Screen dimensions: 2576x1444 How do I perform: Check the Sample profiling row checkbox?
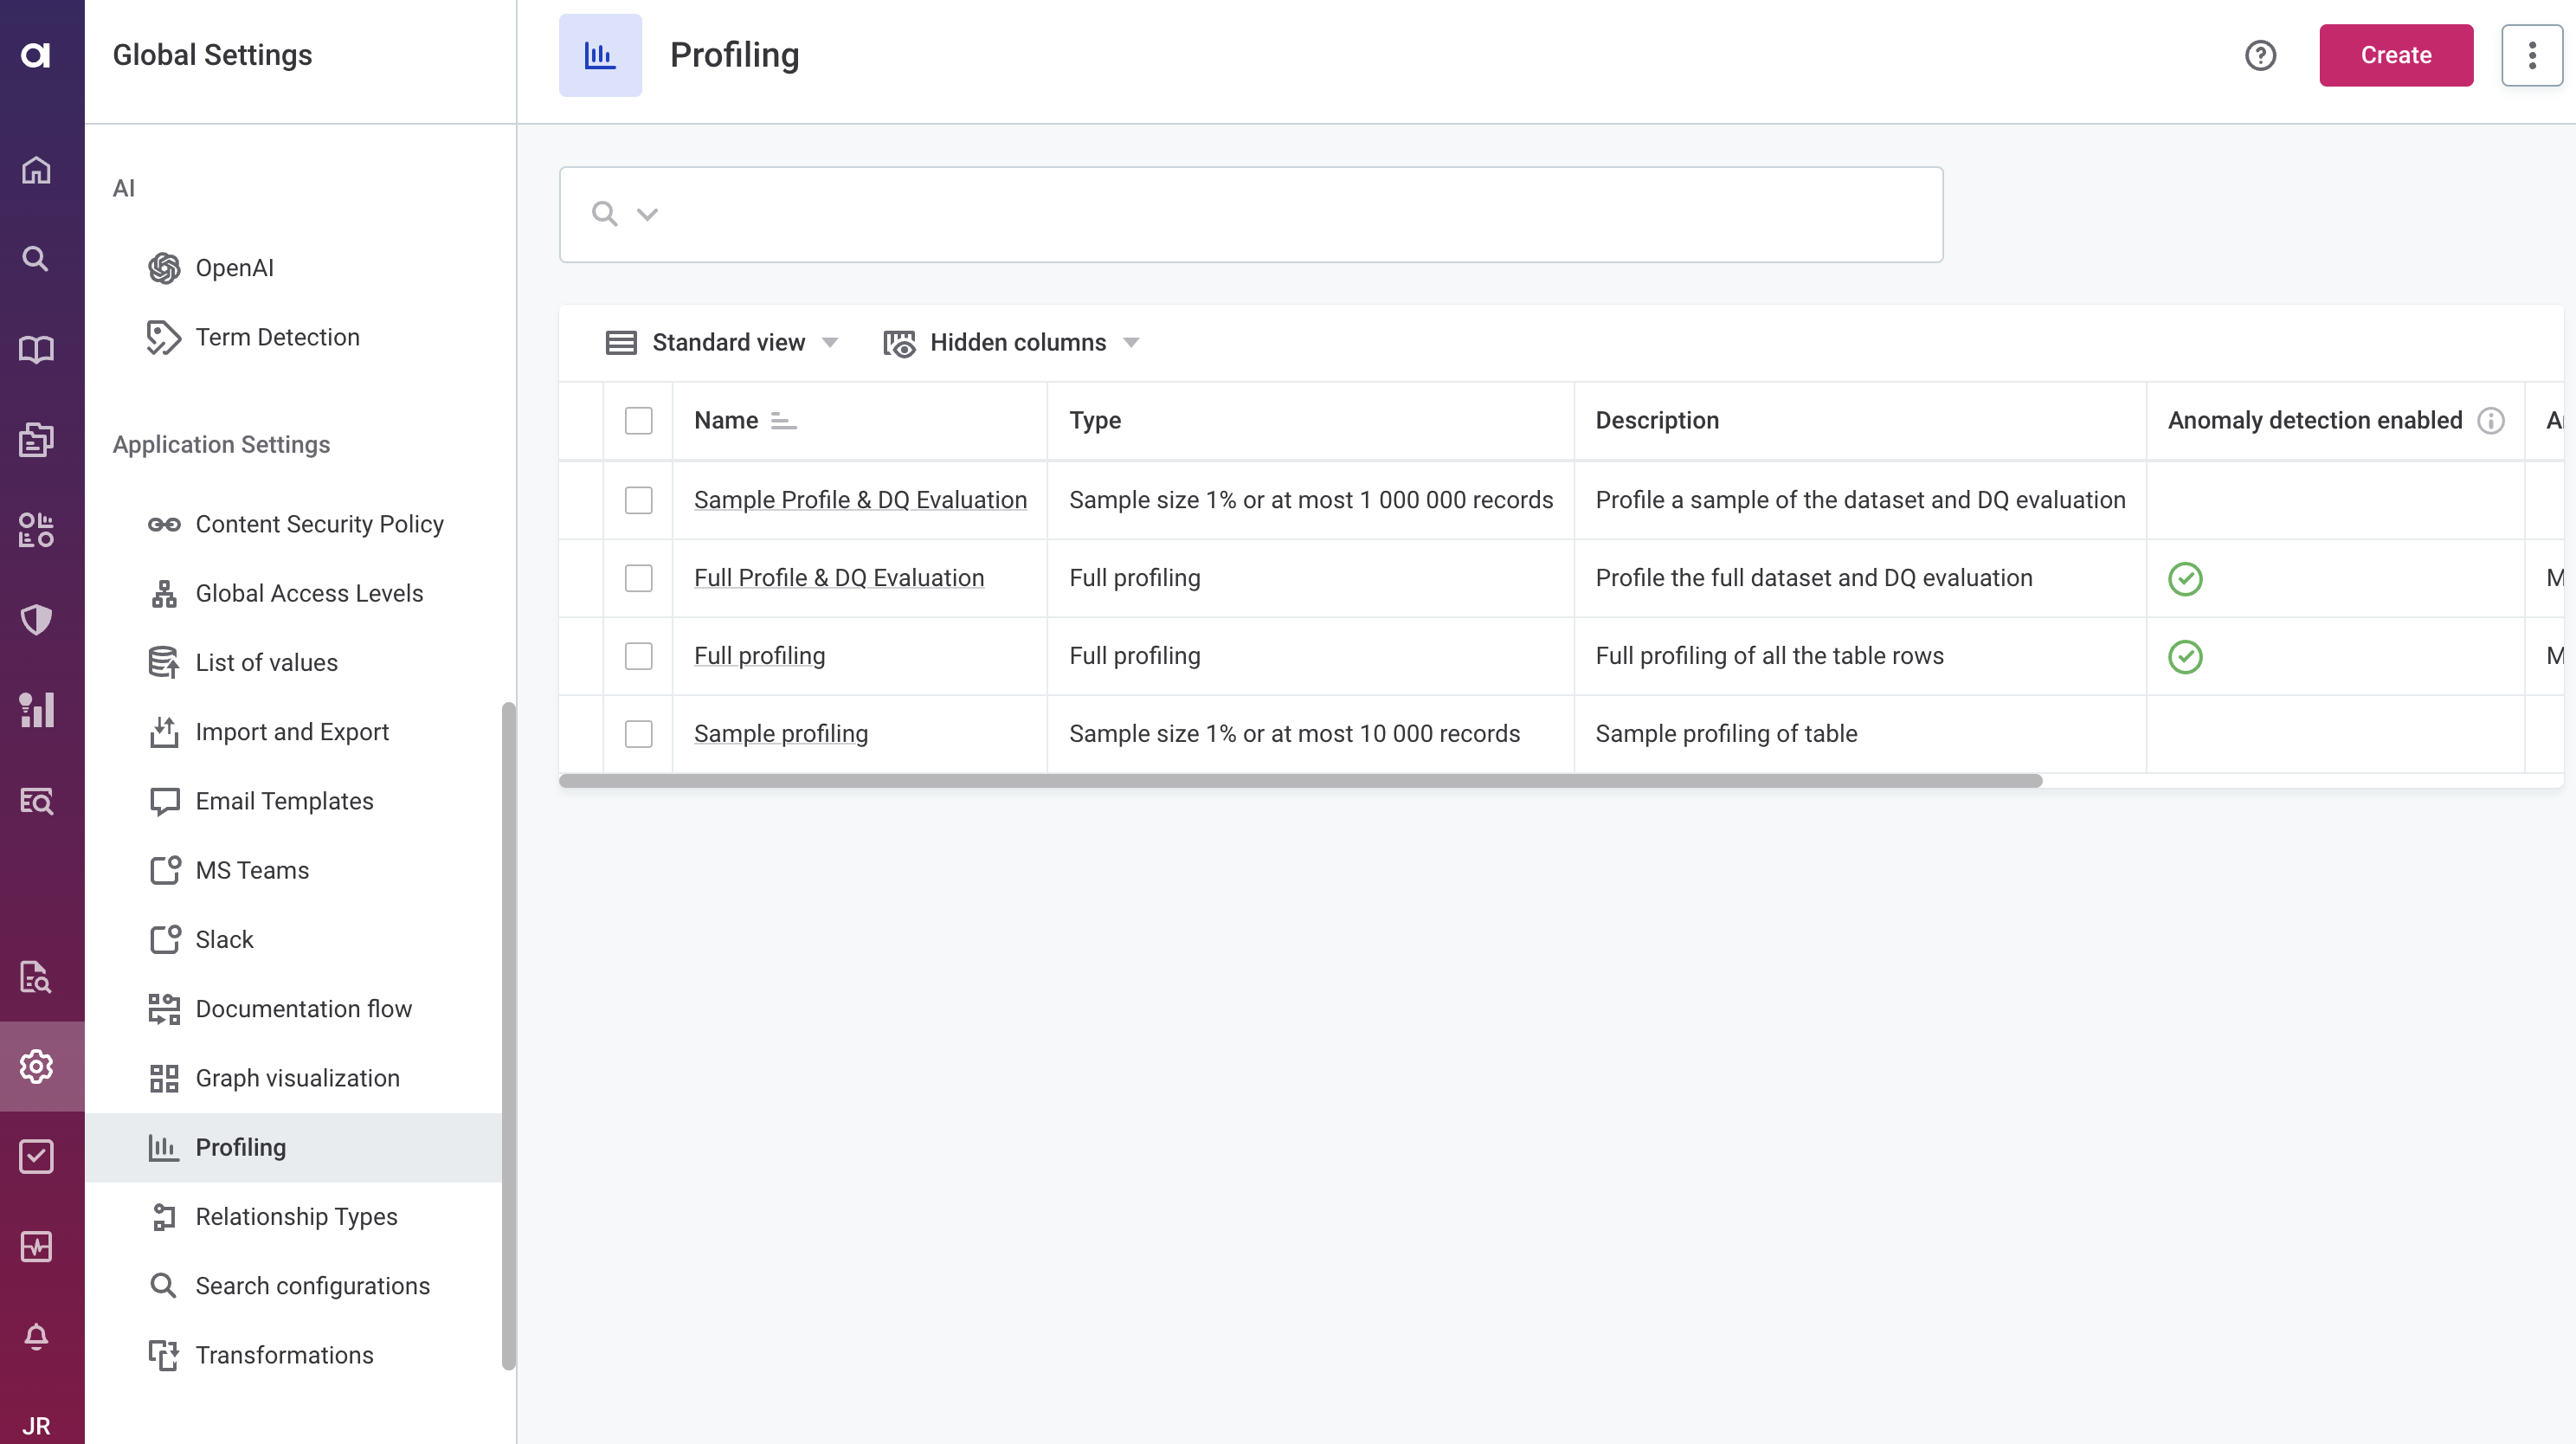click(639, 733)
